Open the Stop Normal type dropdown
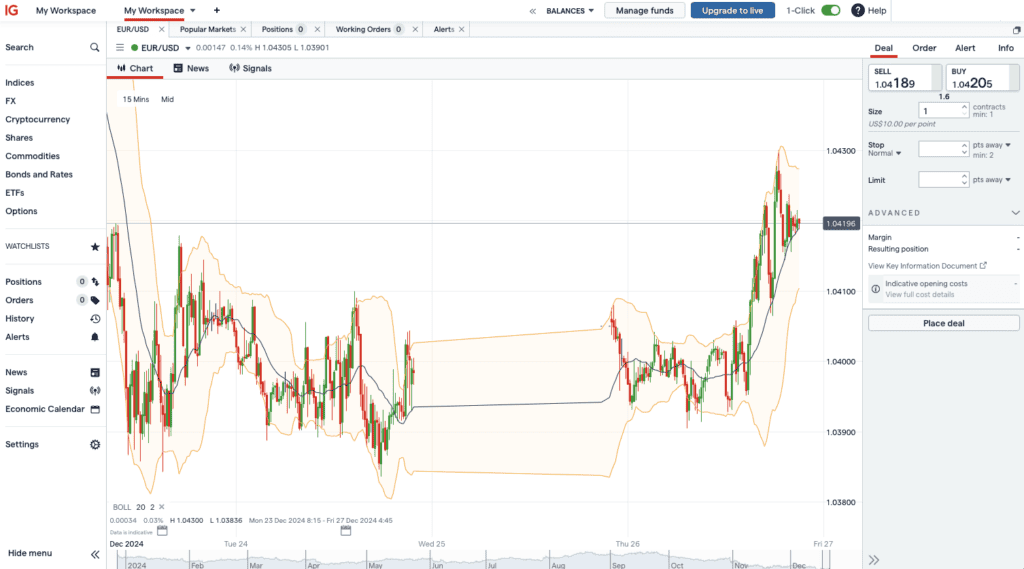 click(885, 153)
